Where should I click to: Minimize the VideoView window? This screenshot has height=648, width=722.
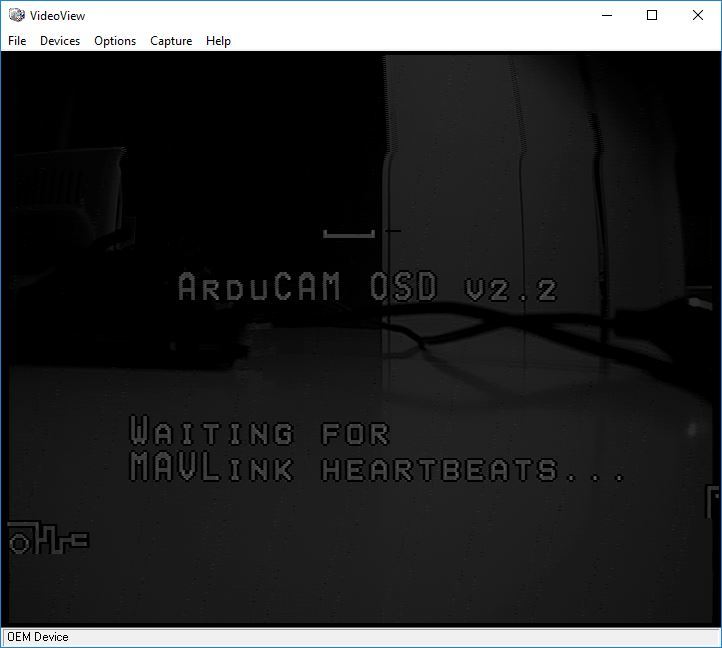coord(607,15)
